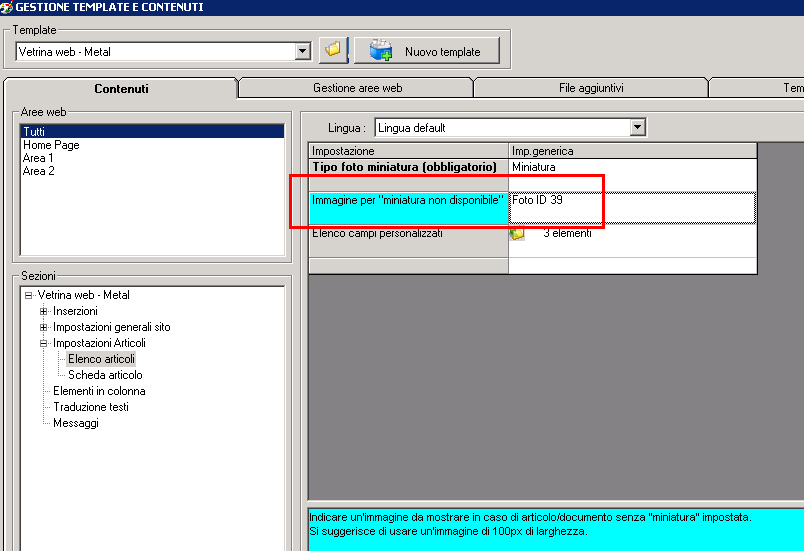Image resolution: width=804 pixels, height=551 pixels.
Task: Select Scheda articolo tree item
Action: tap(105, 375)
